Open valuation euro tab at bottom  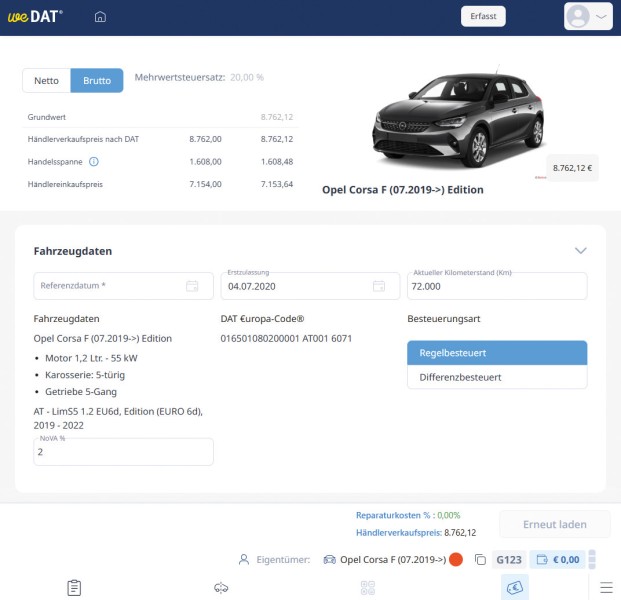[515, 588]
